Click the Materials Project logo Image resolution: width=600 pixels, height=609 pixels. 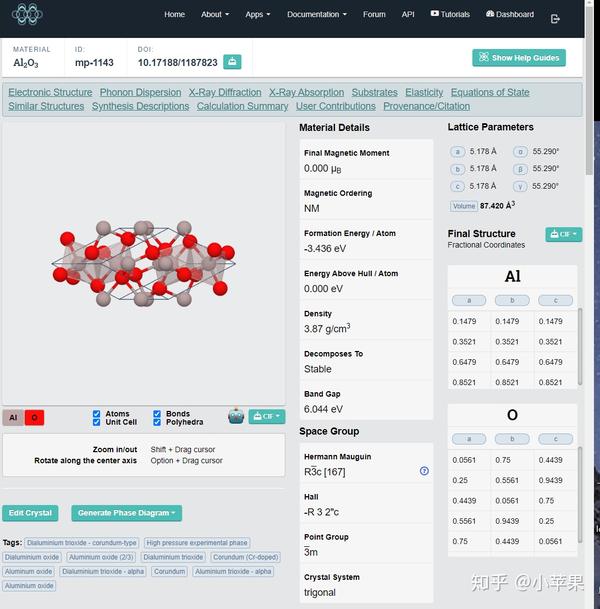pyautogui.click(x=27, y=14)
